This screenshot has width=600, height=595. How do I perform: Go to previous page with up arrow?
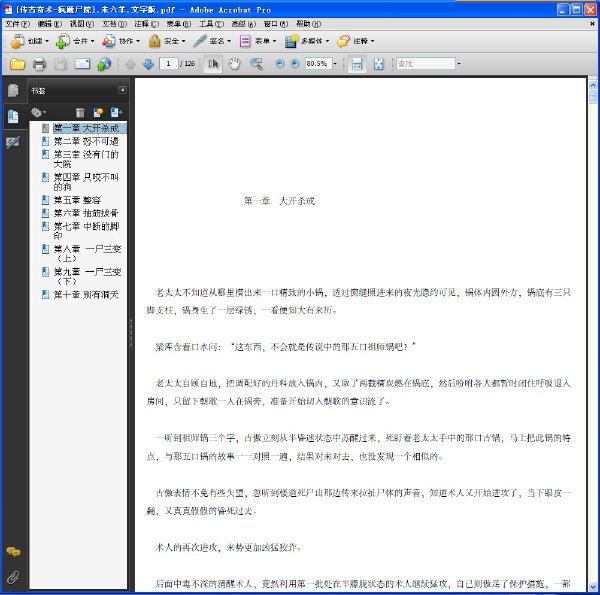pos(130,64)
